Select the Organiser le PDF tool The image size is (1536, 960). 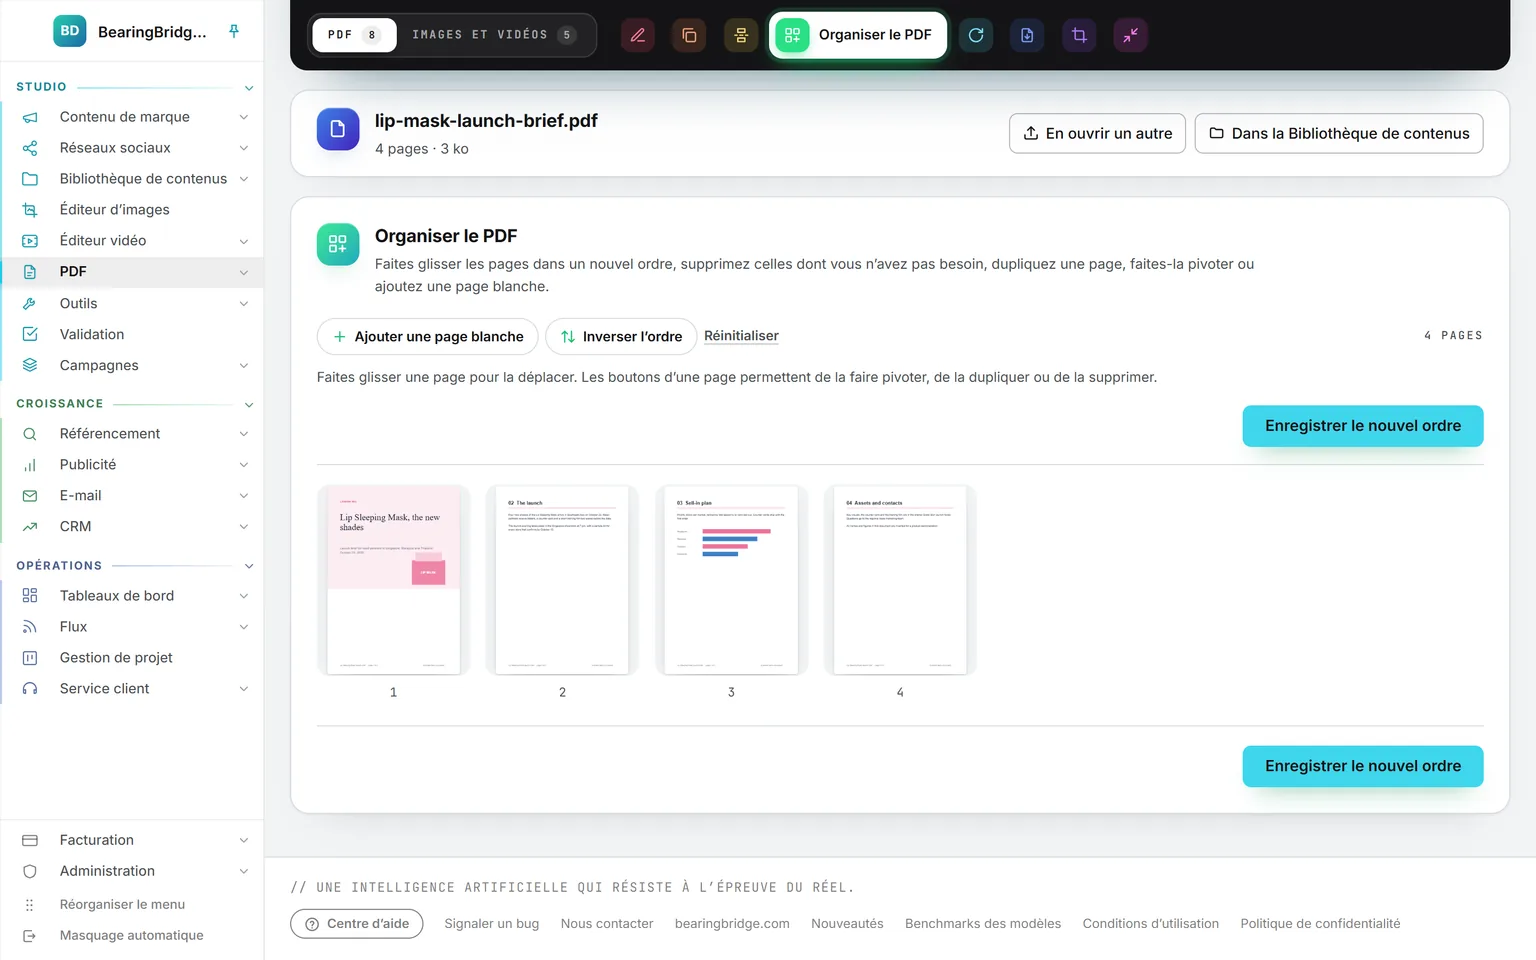(x=858, y=35)
